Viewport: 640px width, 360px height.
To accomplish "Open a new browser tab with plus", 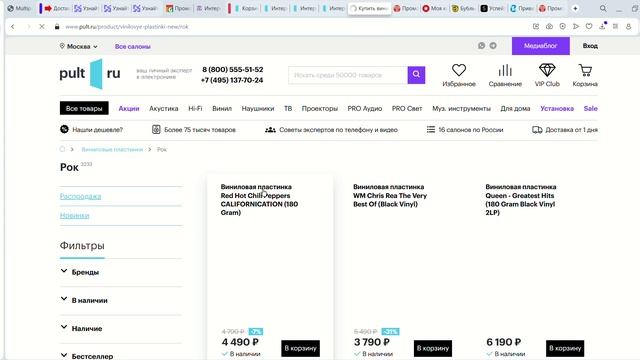I will tap(575, 8).
